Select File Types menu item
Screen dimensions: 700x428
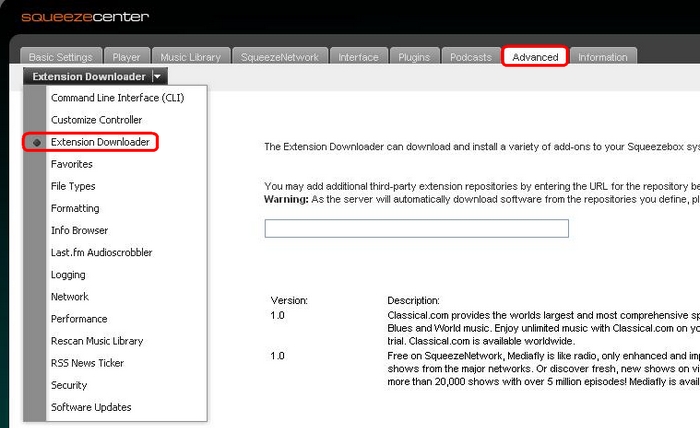click(73, 186)
